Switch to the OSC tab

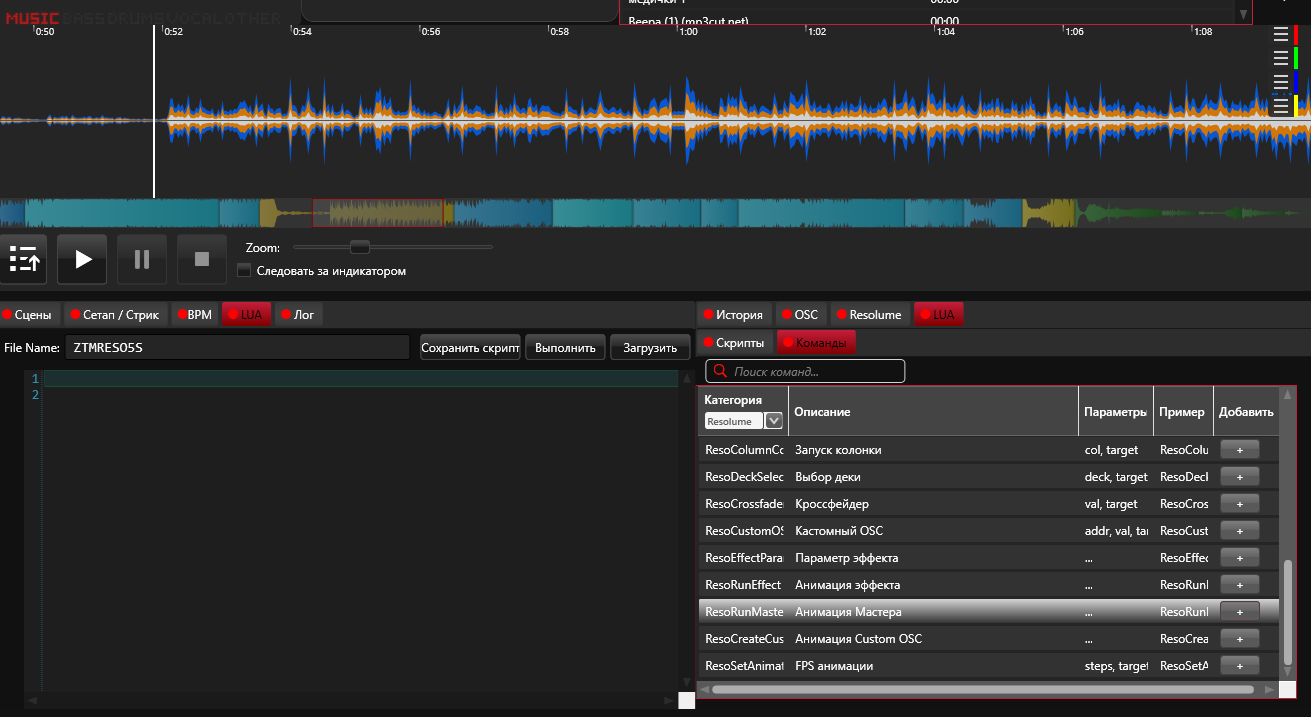tap(801, 314)
